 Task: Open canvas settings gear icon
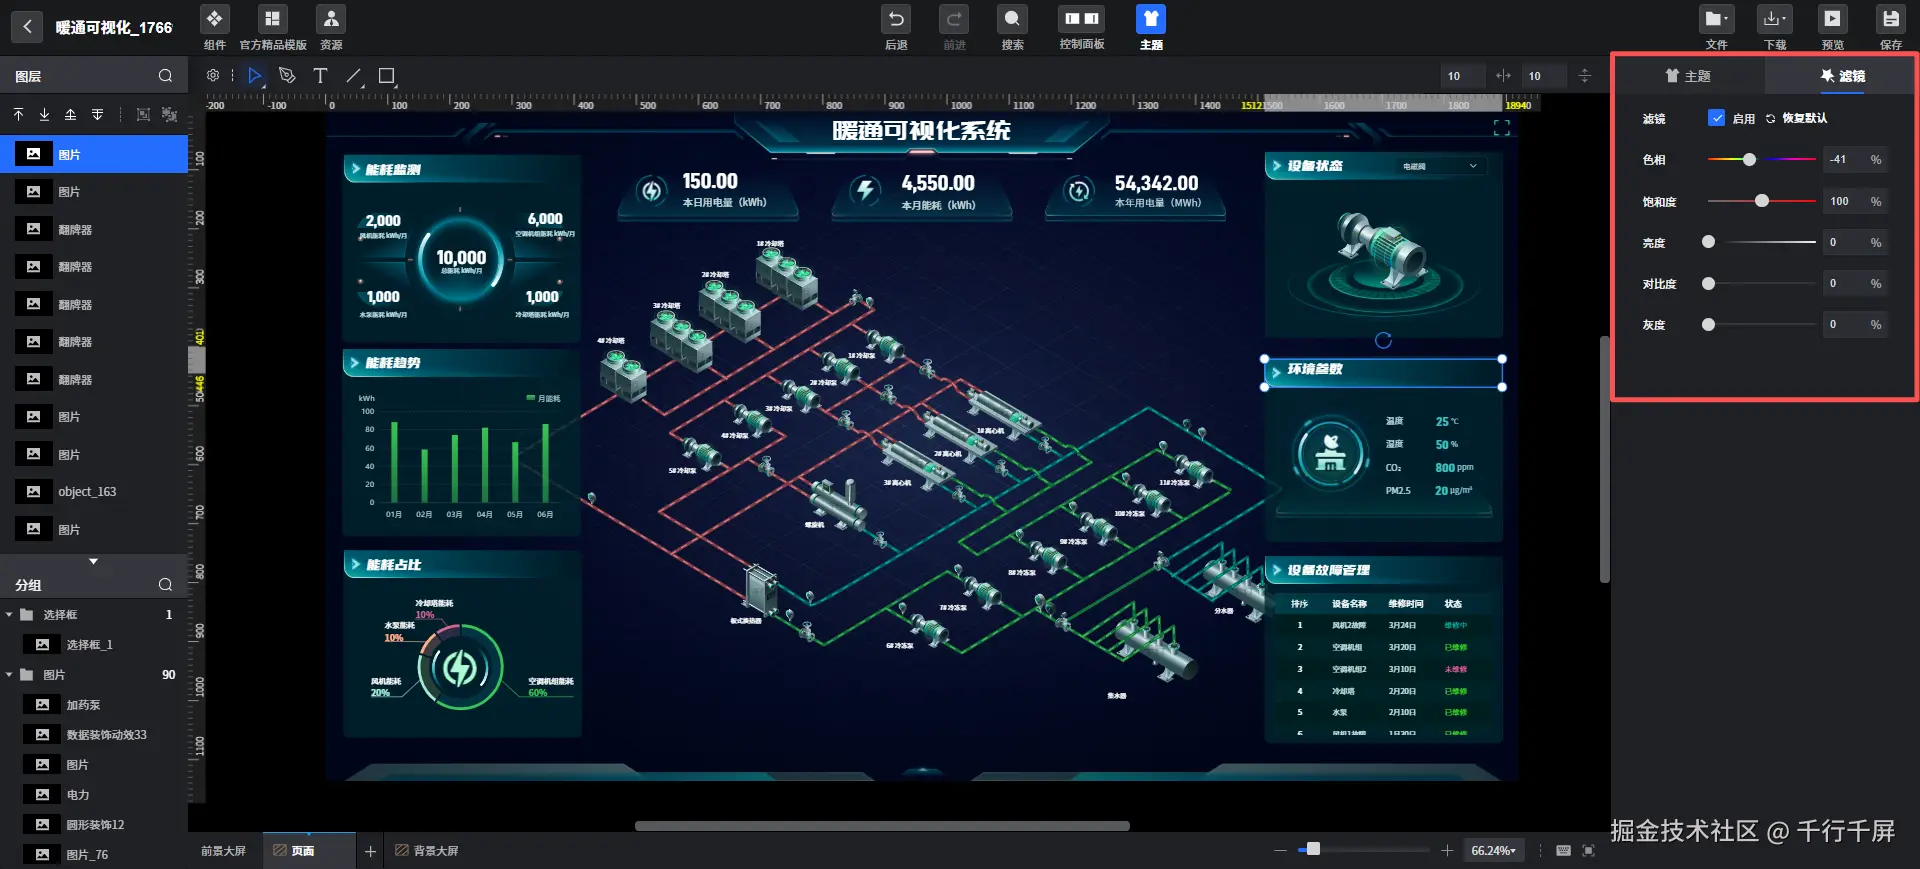pos(213,75)
